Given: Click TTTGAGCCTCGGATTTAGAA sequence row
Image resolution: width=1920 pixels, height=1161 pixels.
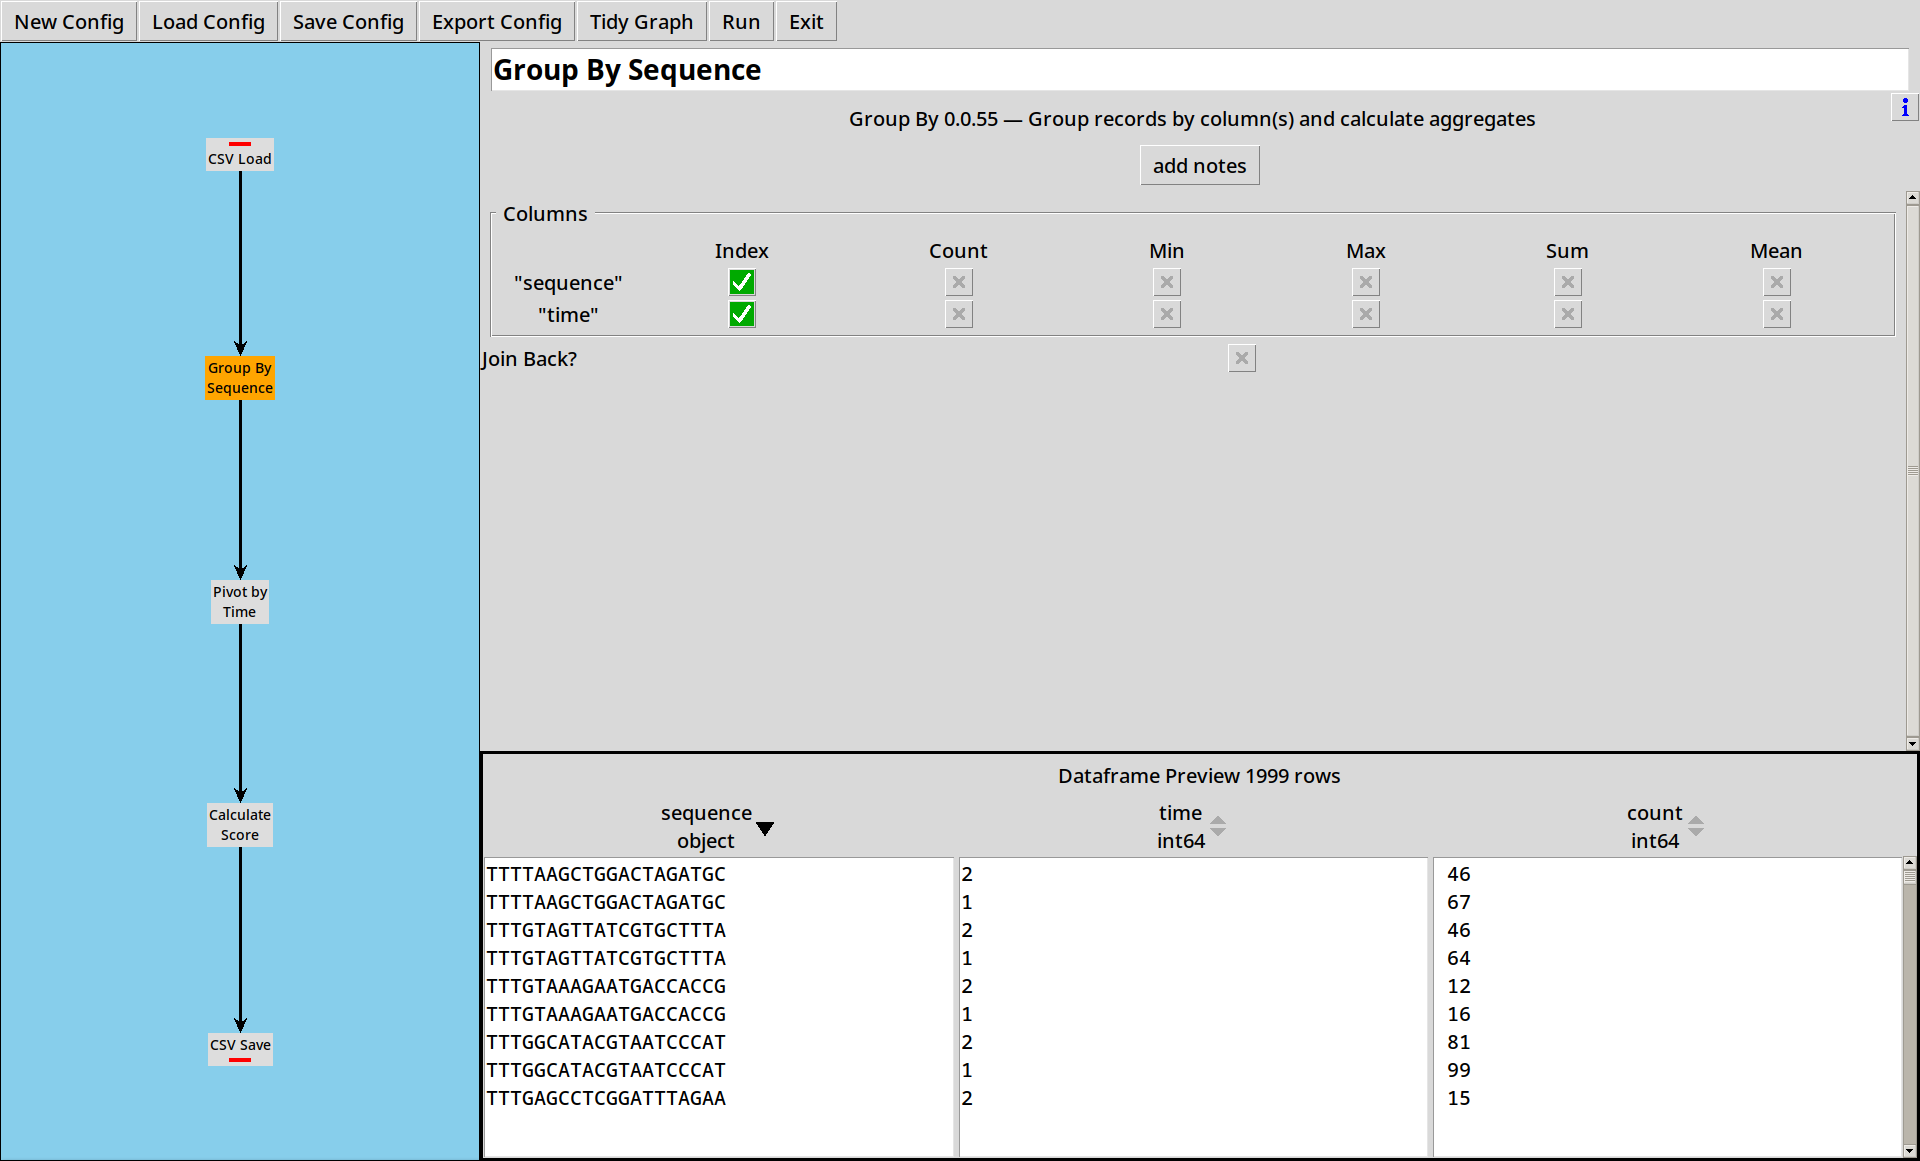Looking at the screenshot, I should (x=606, y=1098).
